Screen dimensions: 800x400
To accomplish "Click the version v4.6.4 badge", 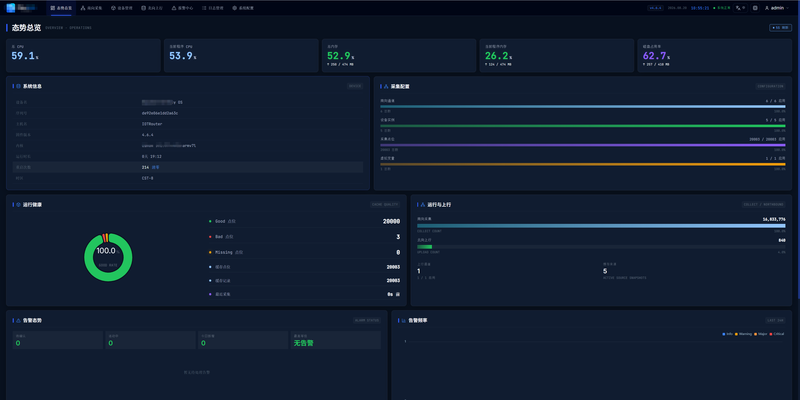I will (x=654, y=8).
